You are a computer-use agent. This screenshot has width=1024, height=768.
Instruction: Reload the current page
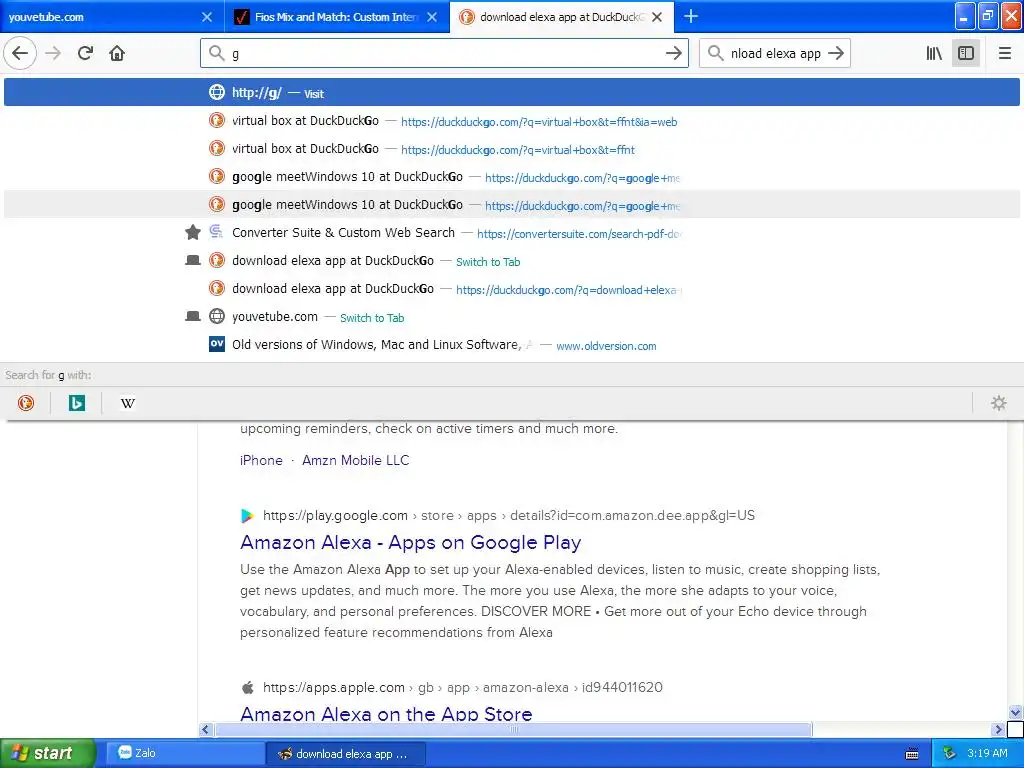(85, 53)
